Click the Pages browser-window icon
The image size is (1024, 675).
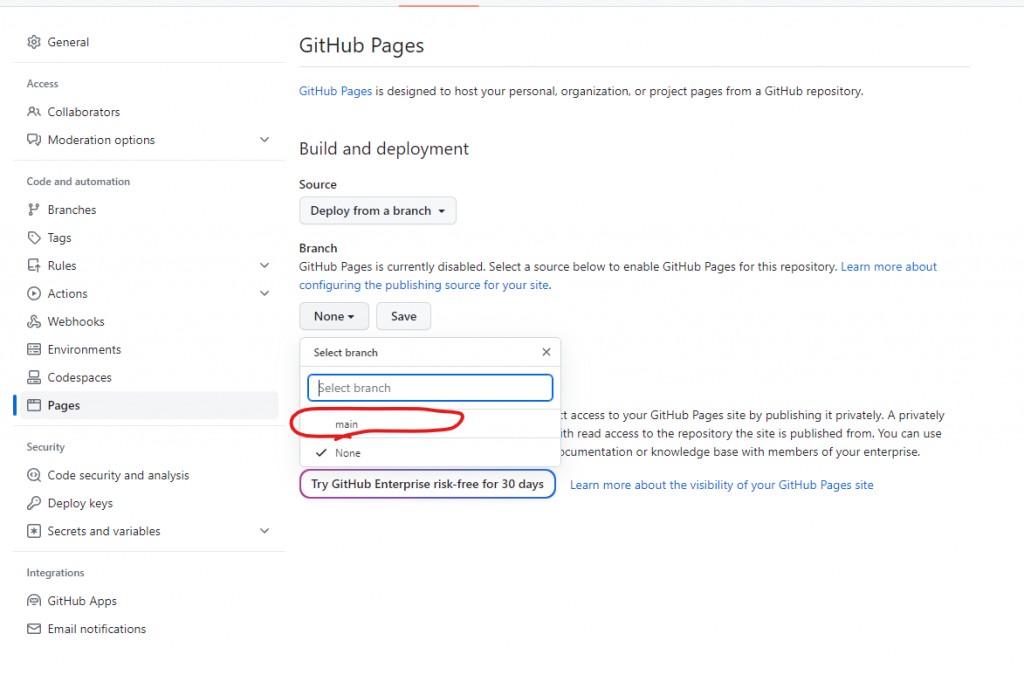pos(34,405)
